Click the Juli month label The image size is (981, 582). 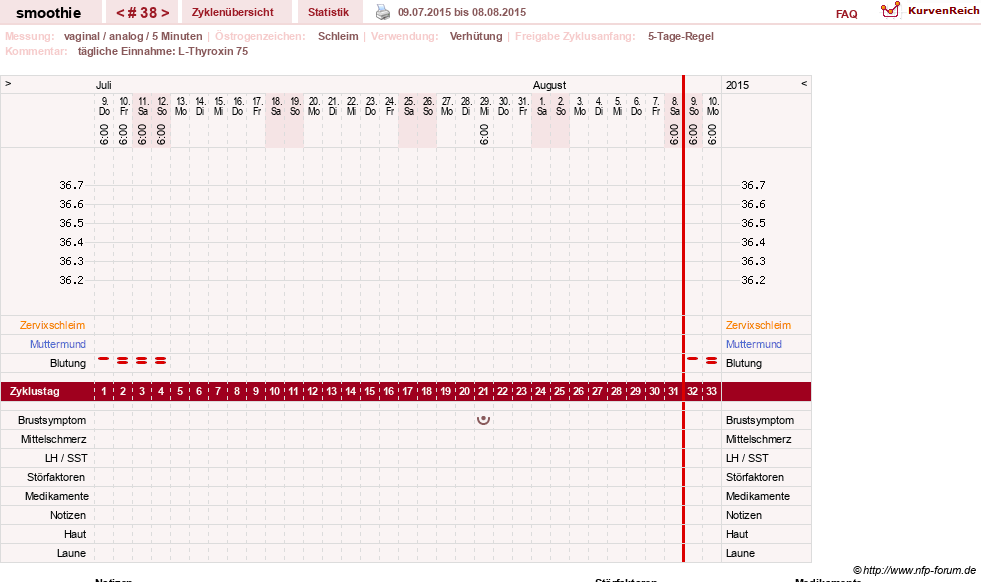coord(104,85)
